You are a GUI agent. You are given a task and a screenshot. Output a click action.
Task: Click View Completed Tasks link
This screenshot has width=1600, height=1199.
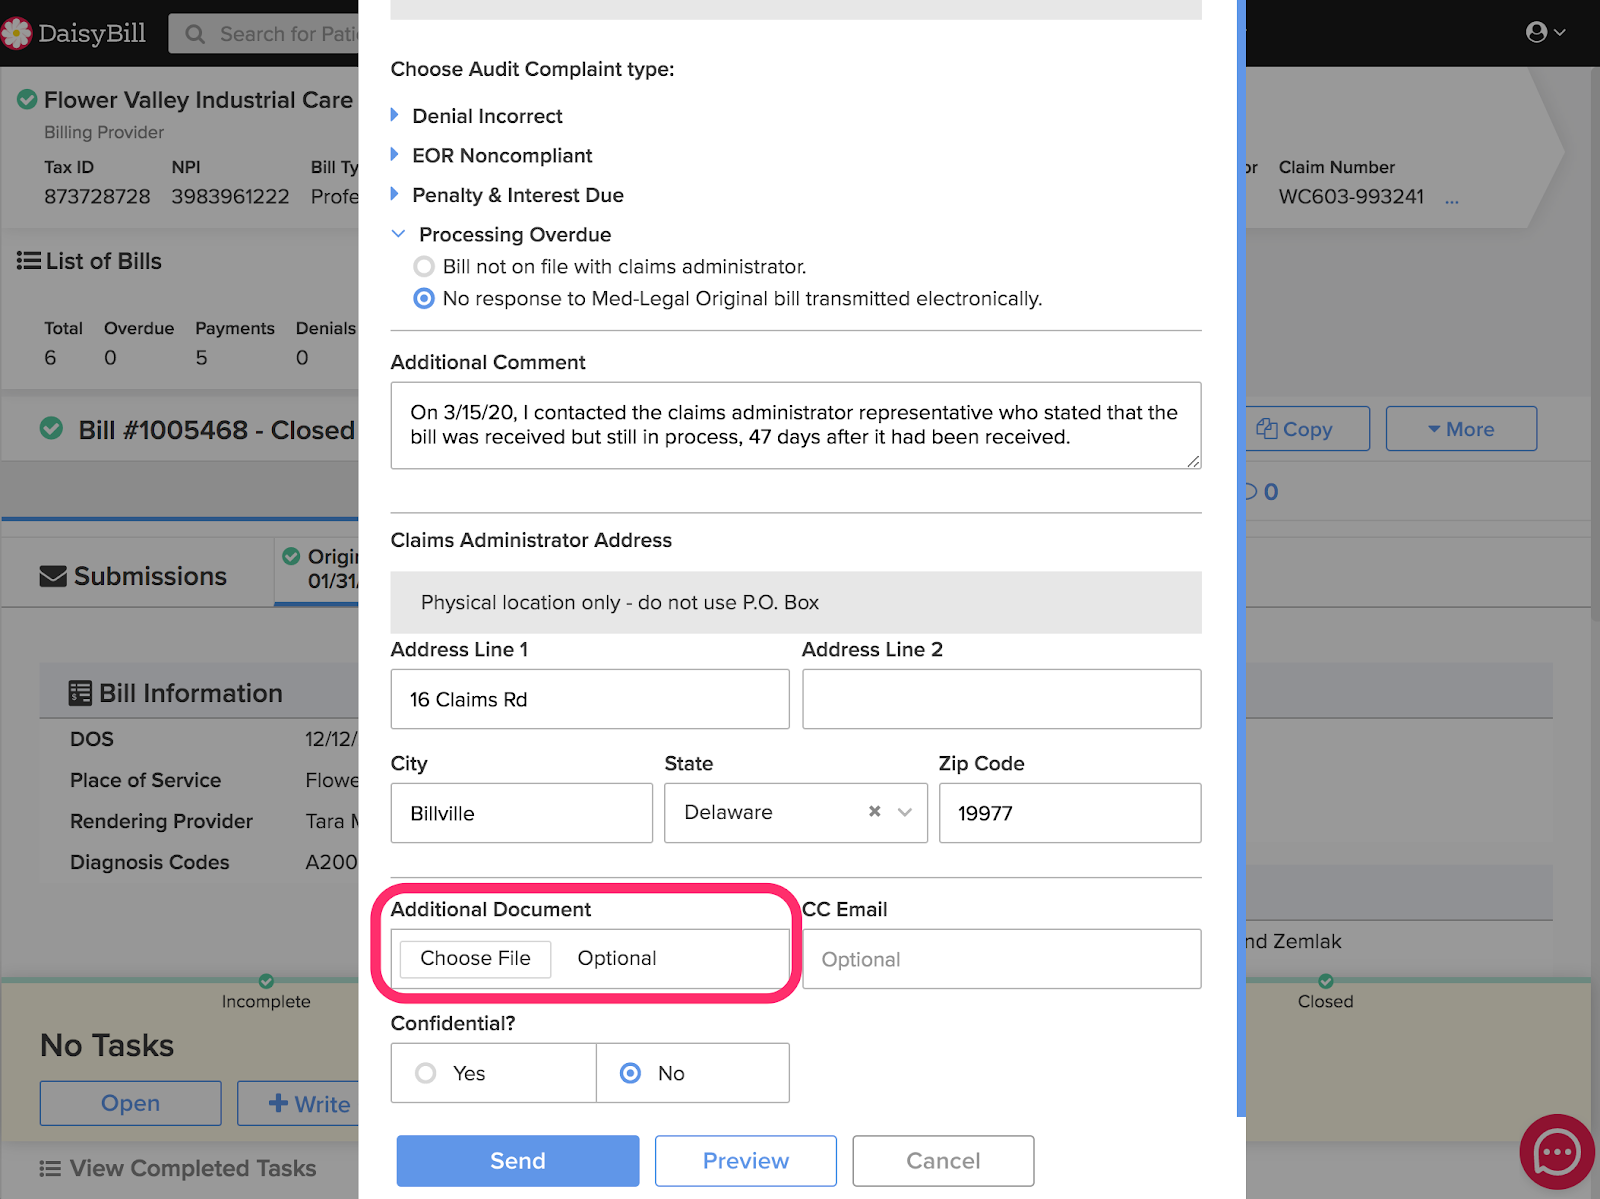(x=192, y=1168)
